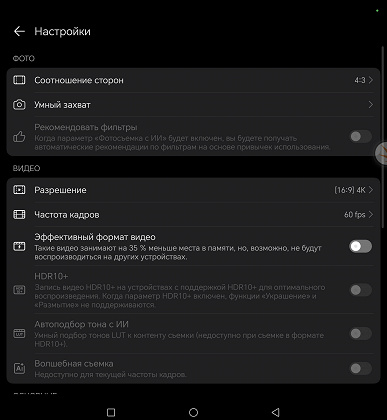Click the camera icon next to Умный захват

point(19,105)
